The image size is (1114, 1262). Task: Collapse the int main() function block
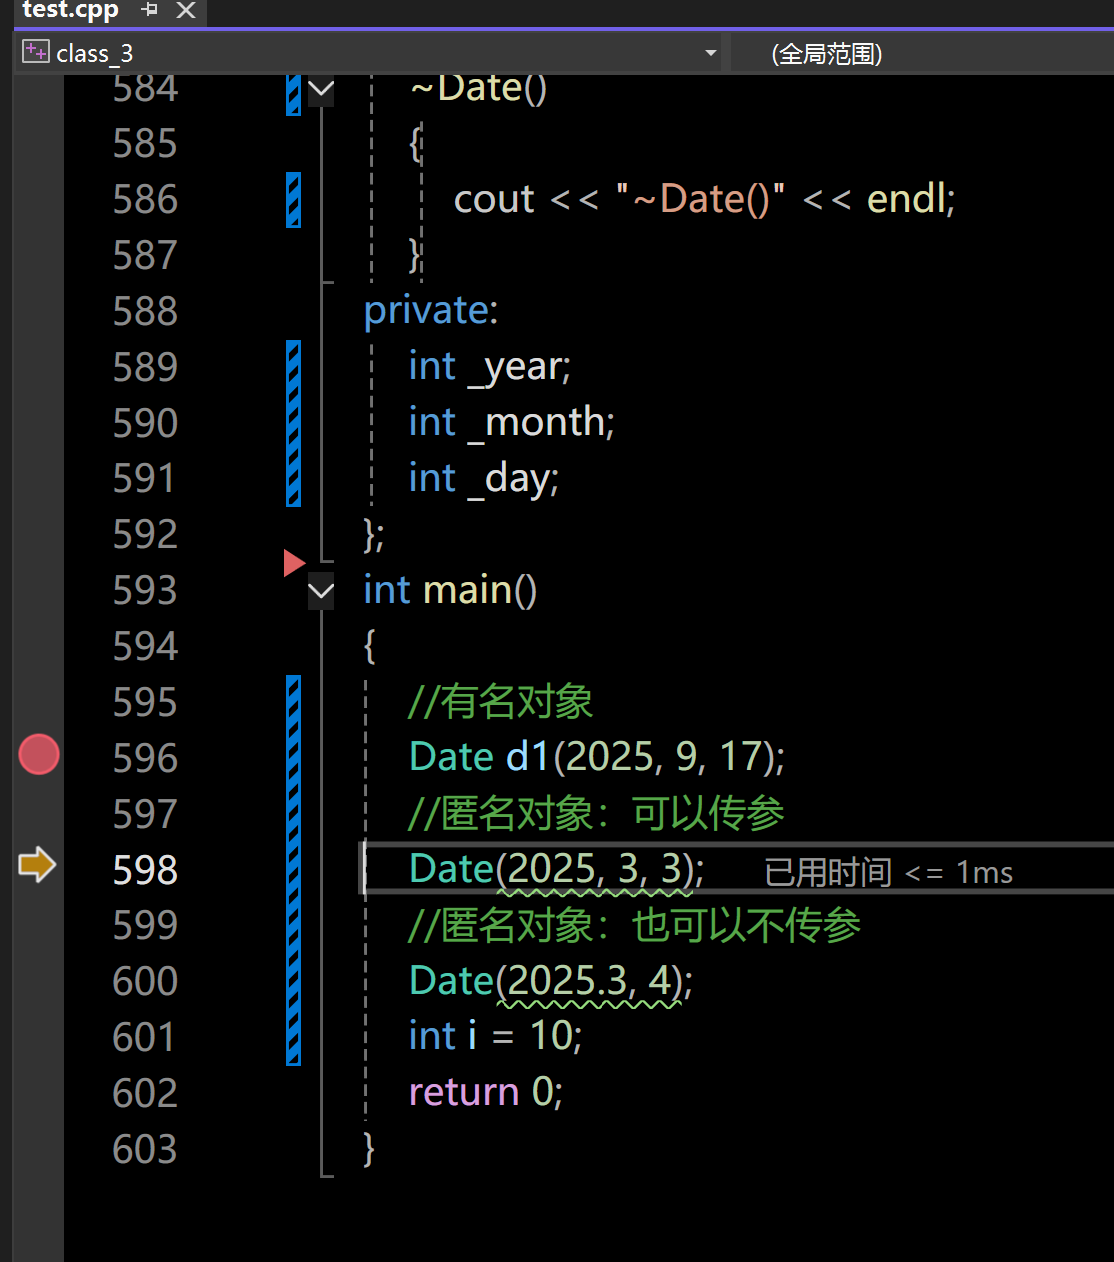(321, 591)
